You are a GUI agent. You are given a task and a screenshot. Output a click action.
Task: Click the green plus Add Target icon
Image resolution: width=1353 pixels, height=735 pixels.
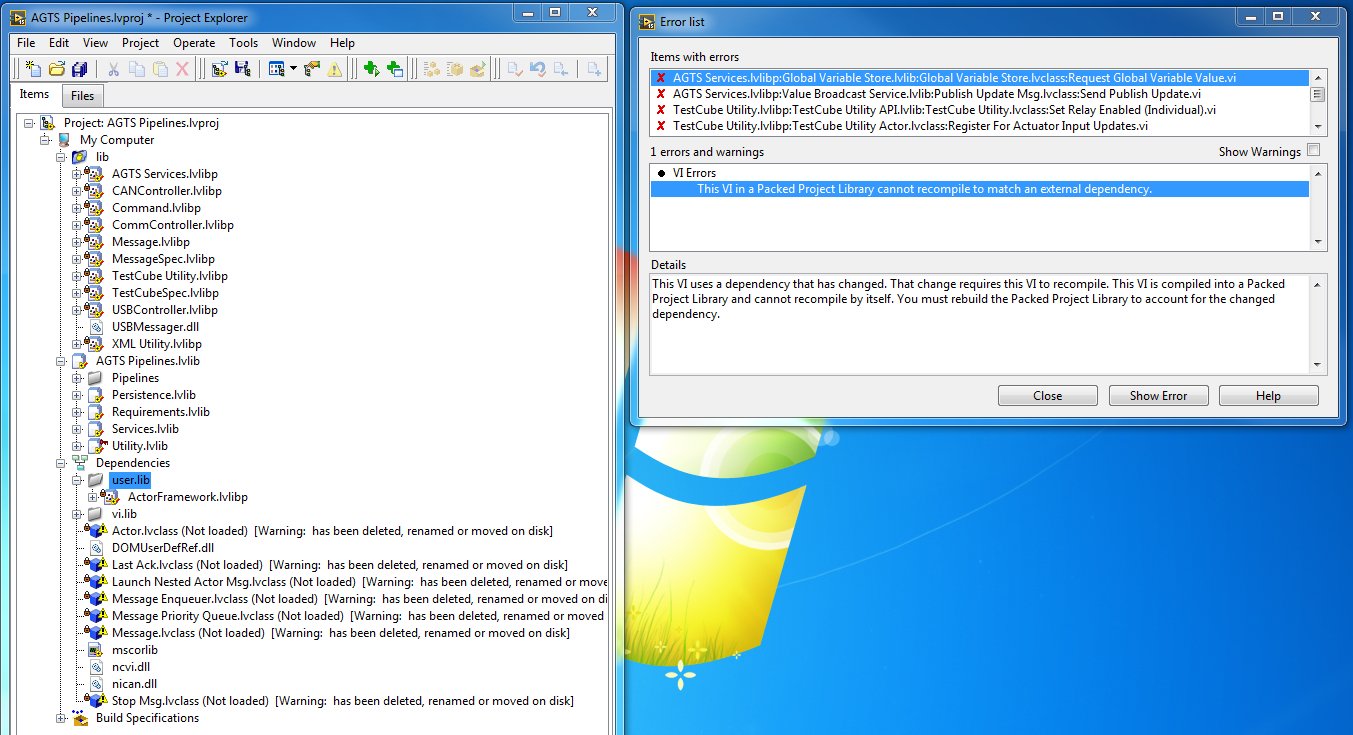(371, 69)
